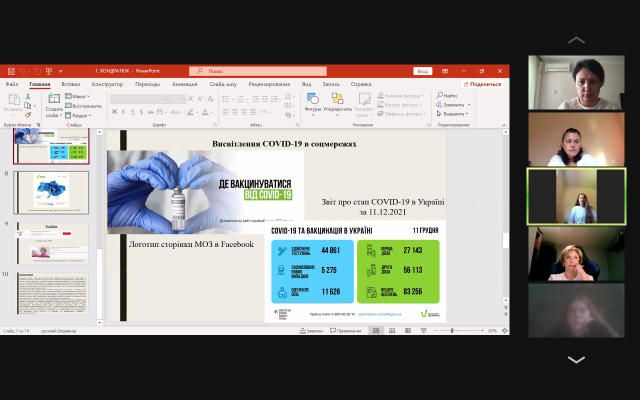
Task: Switch to slide sorter view icon
Action: [392, 331]
